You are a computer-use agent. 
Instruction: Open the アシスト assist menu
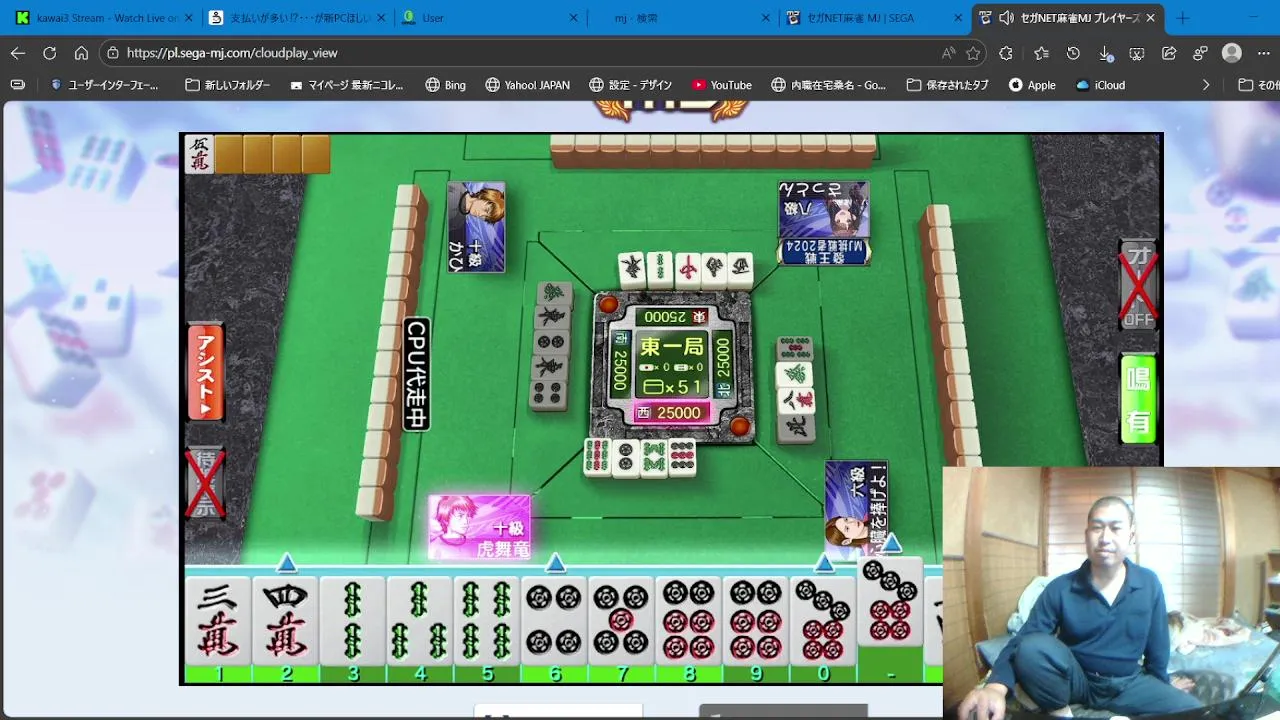pos(206,372)
